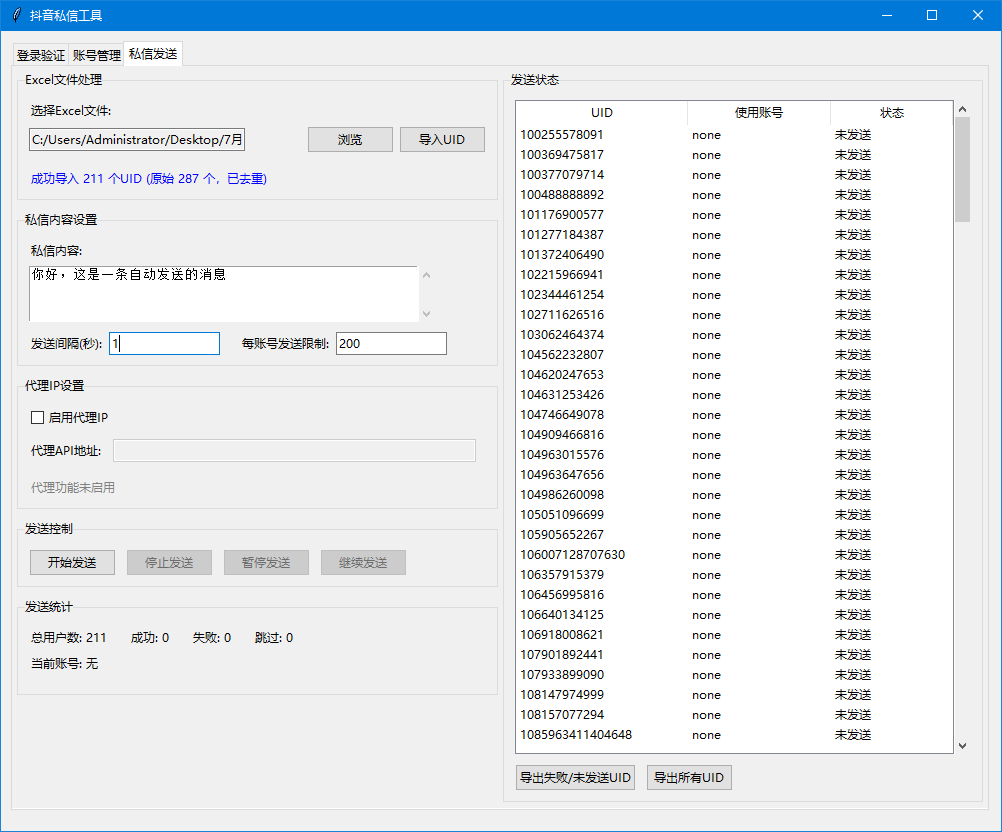
Task: Select row with UID 102215966941
Action: coord(734,275)
